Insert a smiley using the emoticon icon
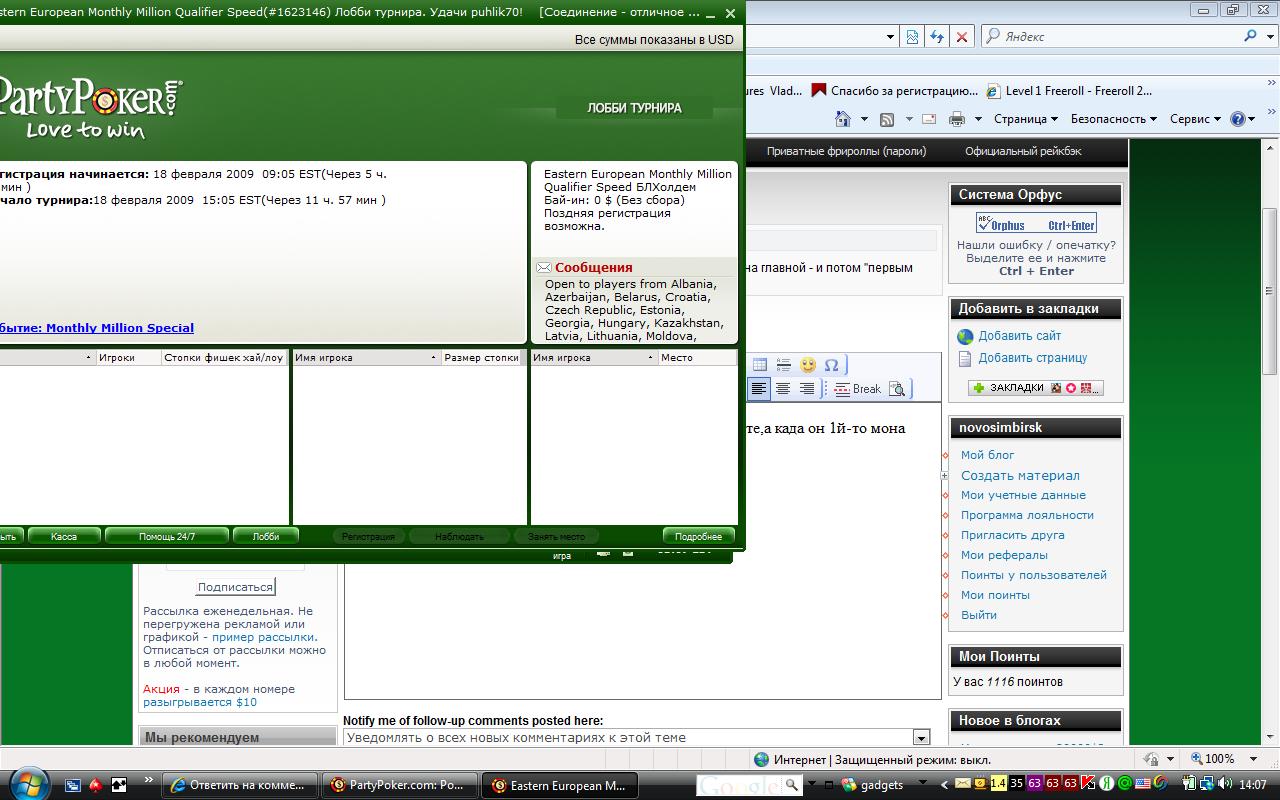Screen dimensions: 1280x800 coord(808,365)
